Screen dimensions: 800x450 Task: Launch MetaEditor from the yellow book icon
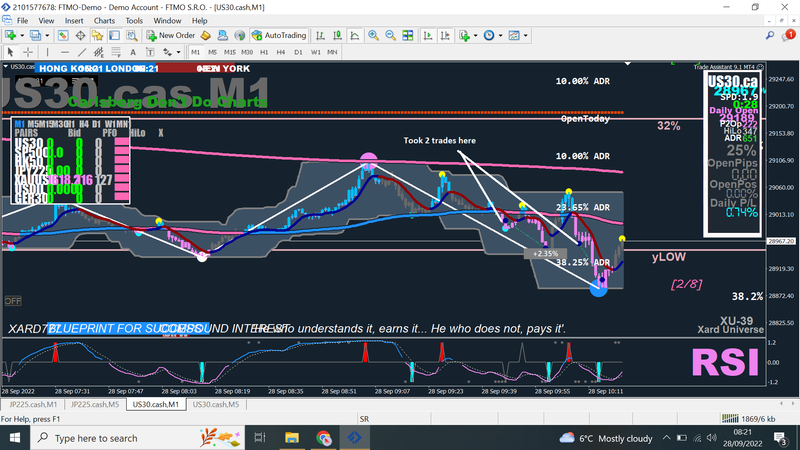point(205,35)
